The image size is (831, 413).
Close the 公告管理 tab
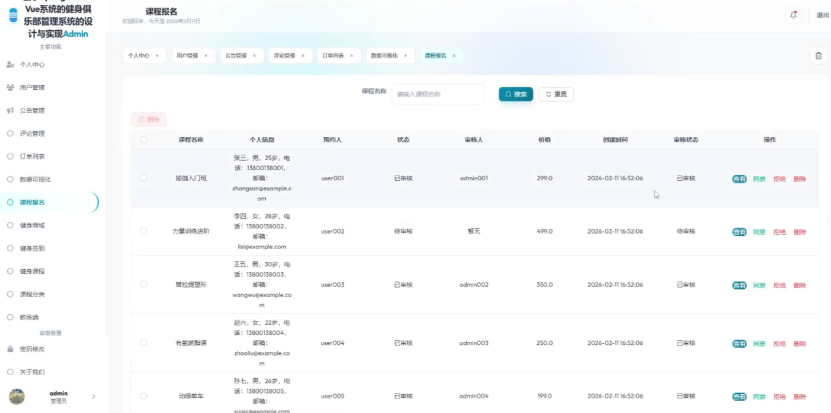[x=254, y=56]
